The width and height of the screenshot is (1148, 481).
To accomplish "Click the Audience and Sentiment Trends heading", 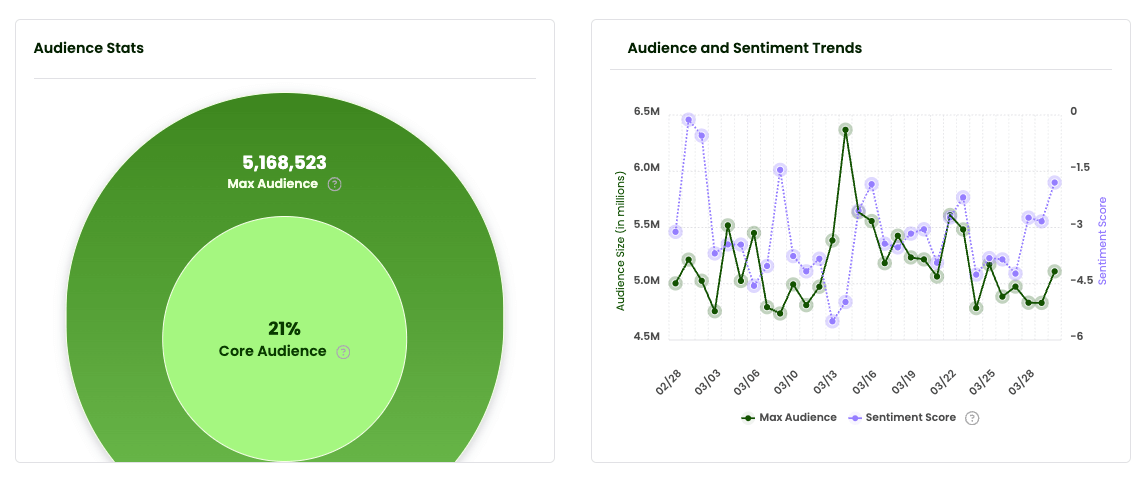I will click(x=744, y=48).
